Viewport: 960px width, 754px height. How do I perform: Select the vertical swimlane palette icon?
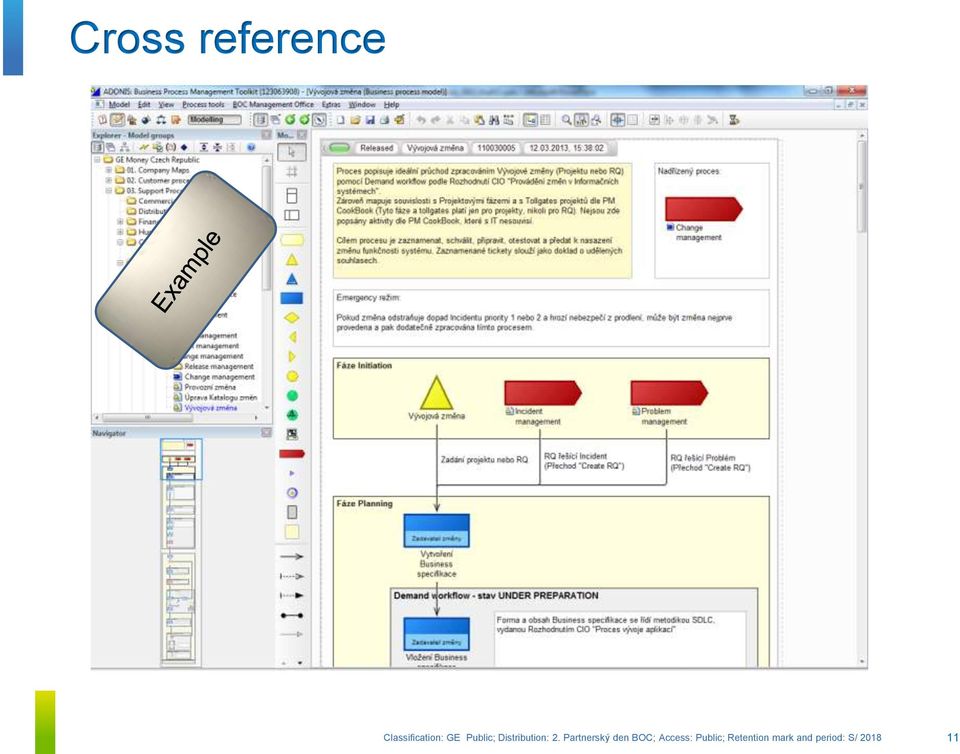click(292, 195)
